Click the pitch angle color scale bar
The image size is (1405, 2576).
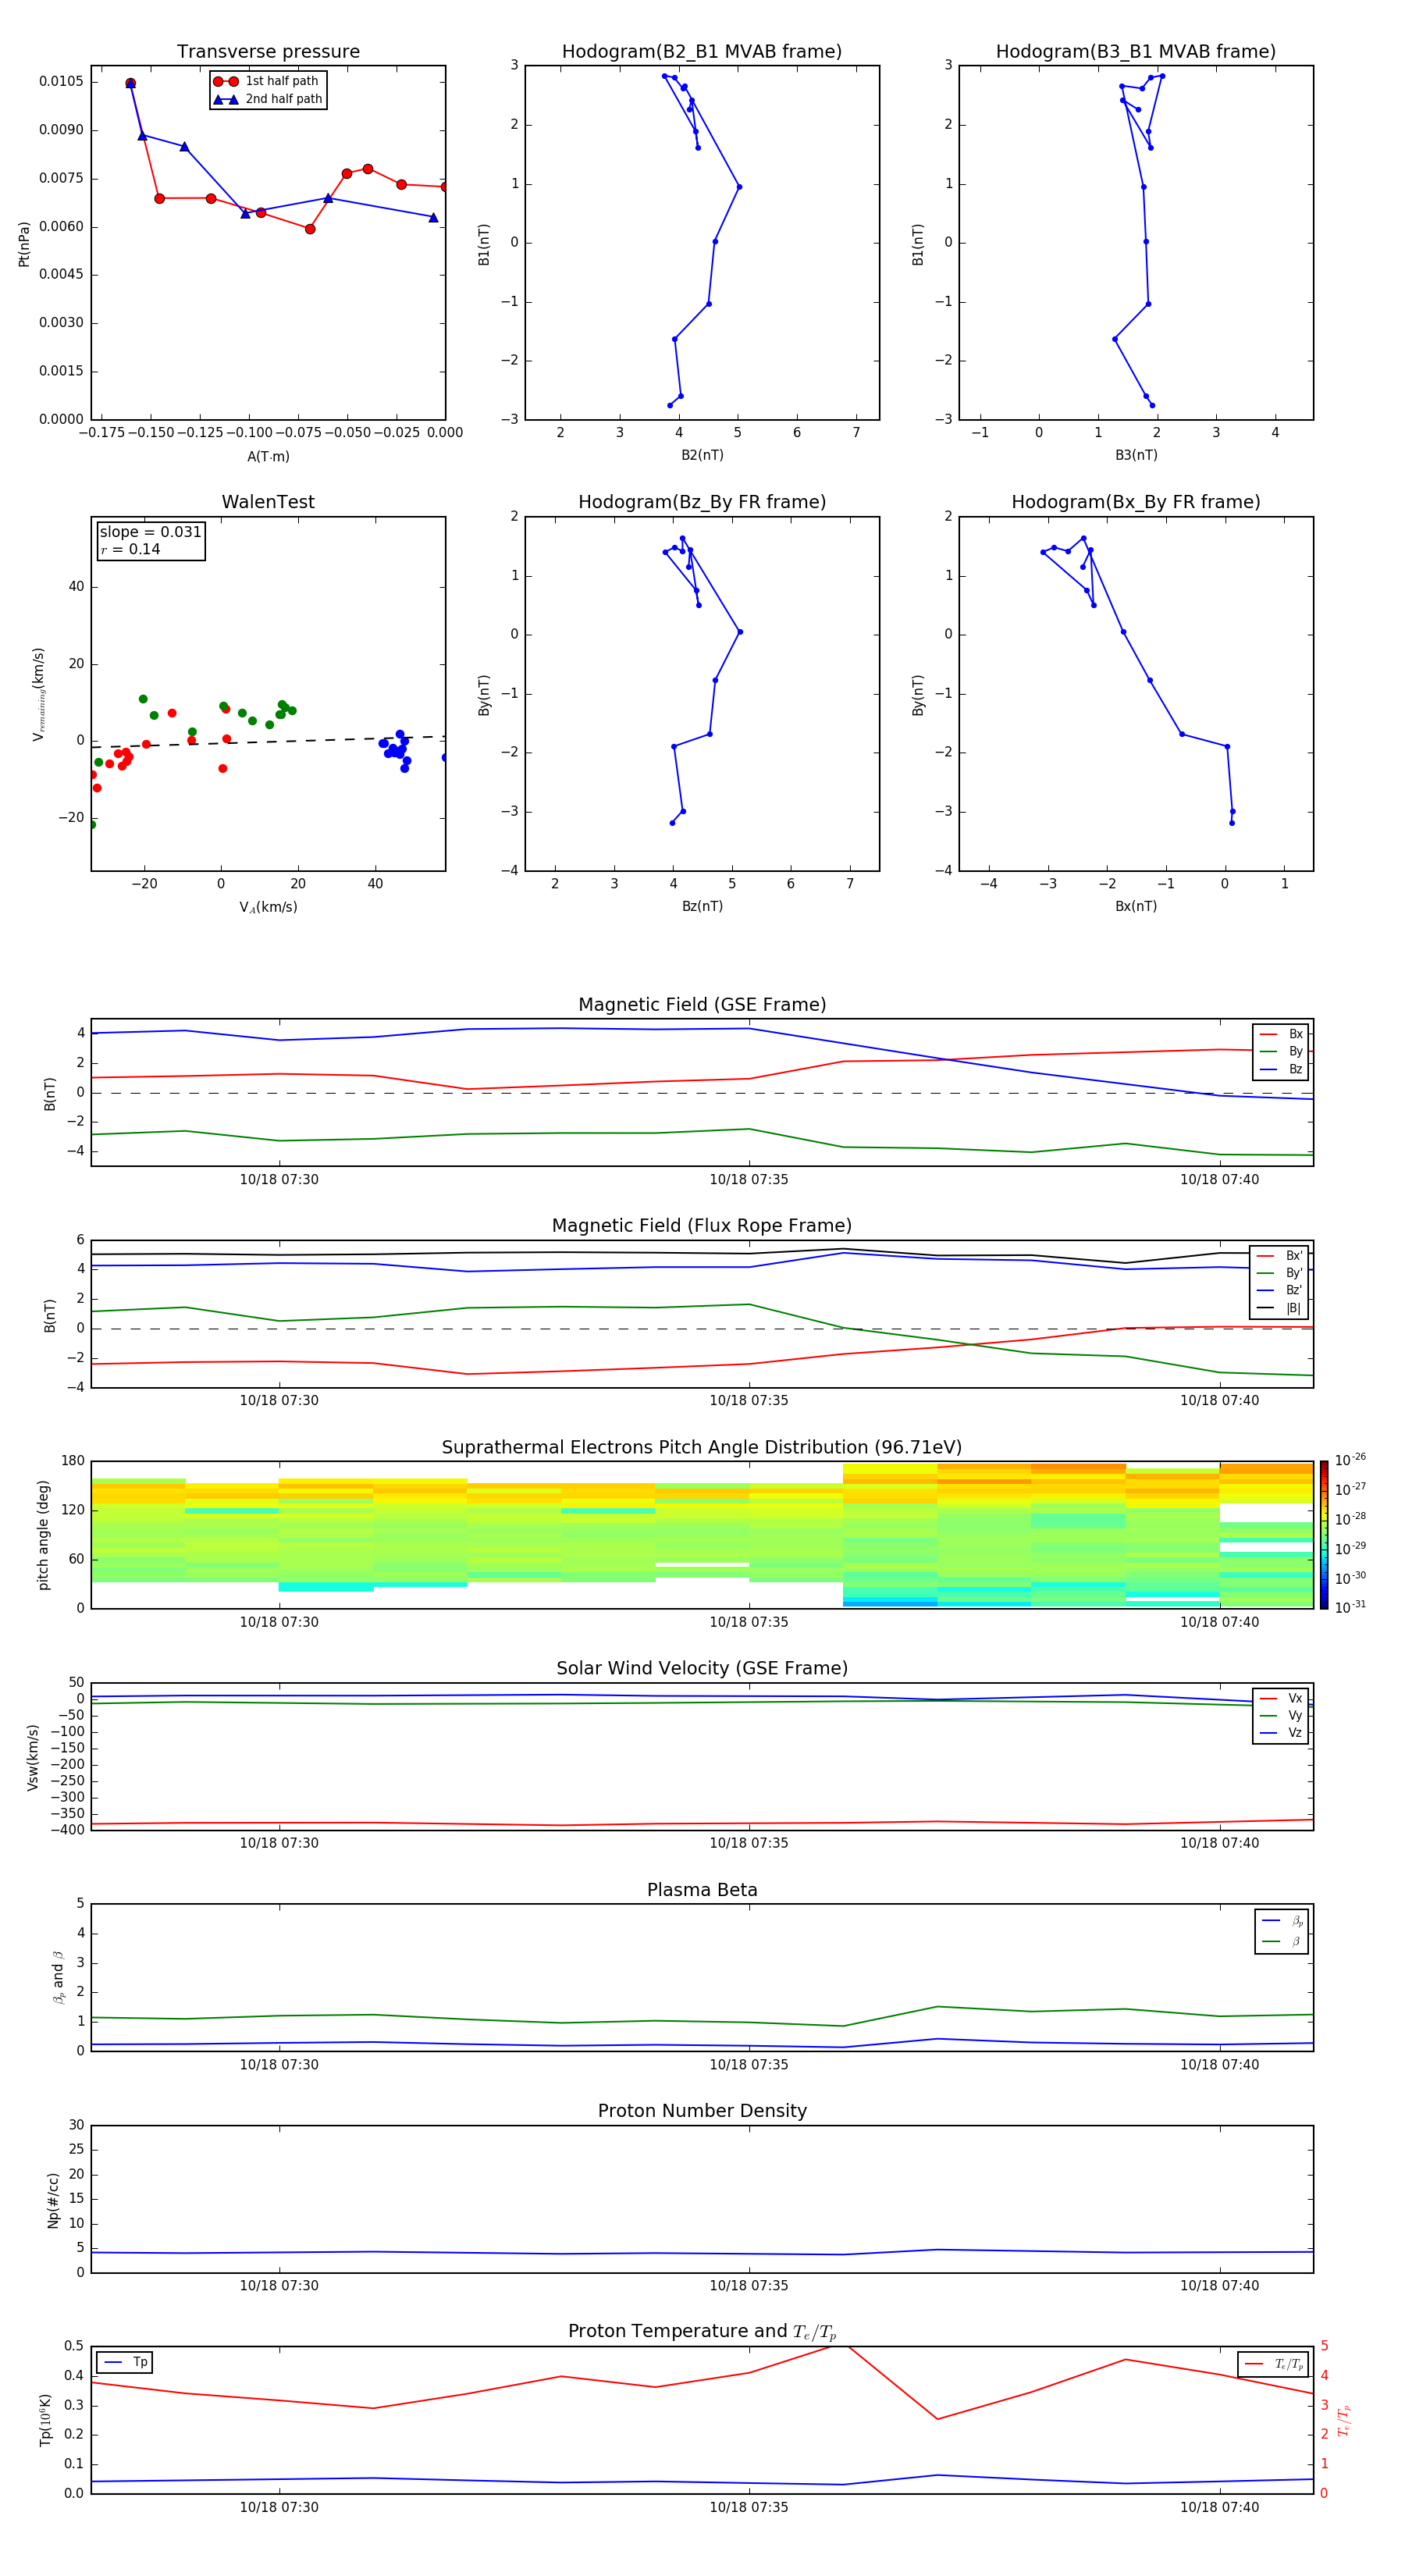(x=1324, y=1535)
